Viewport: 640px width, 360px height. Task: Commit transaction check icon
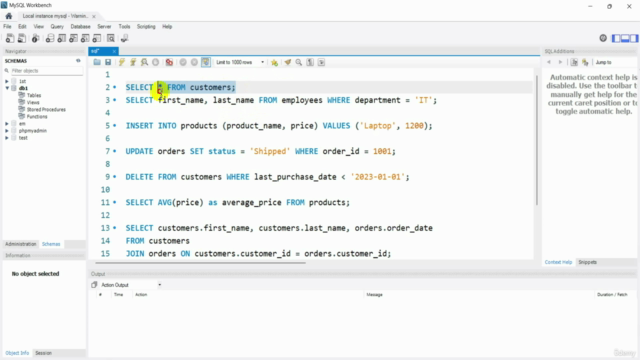tap(183, 62)
